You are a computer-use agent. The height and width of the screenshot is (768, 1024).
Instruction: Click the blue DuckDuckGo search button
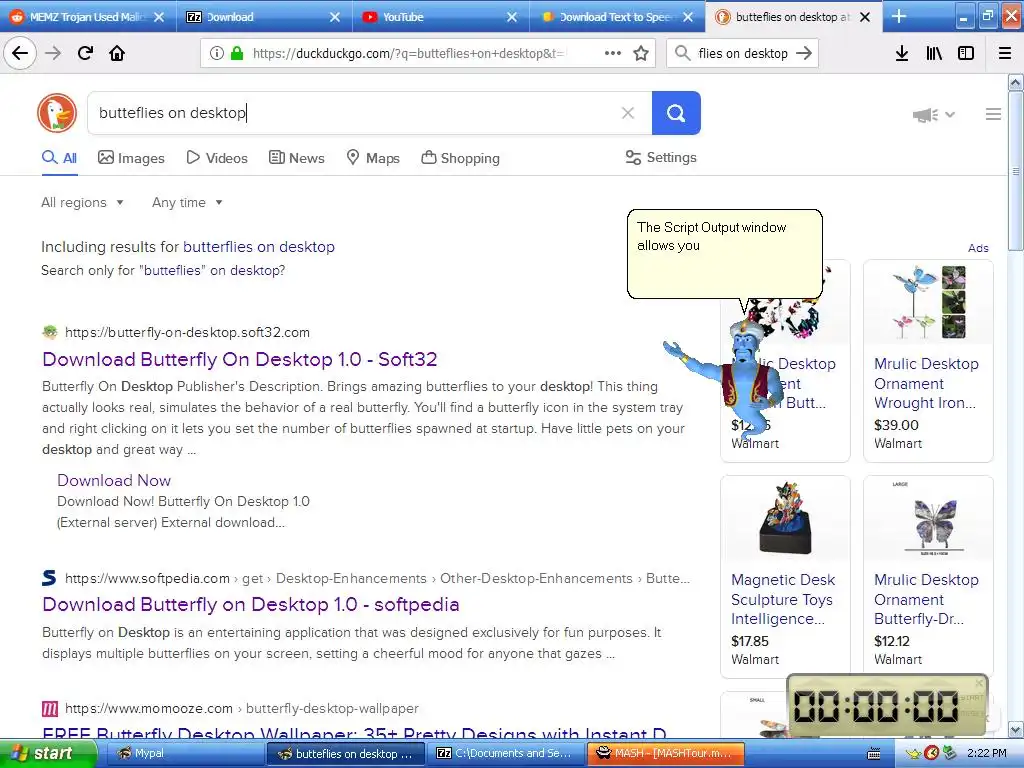pyautogui.click(x=676, y=113)
